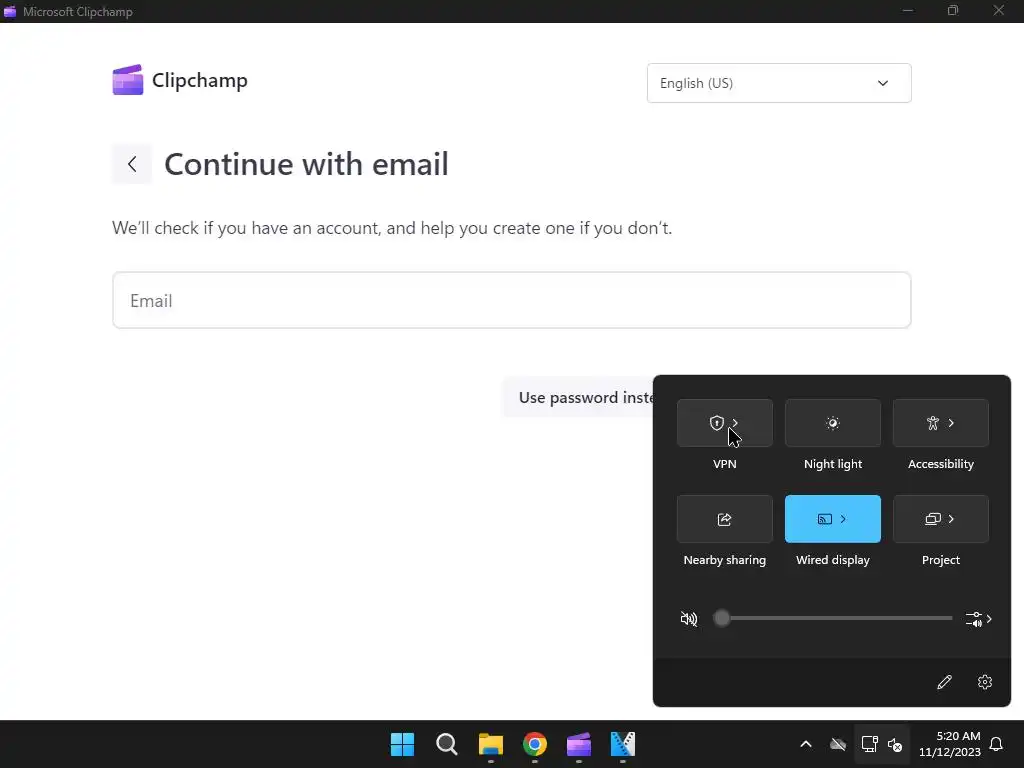Click the network tray icon
The image size is (1024, 768).
point(869,744)
